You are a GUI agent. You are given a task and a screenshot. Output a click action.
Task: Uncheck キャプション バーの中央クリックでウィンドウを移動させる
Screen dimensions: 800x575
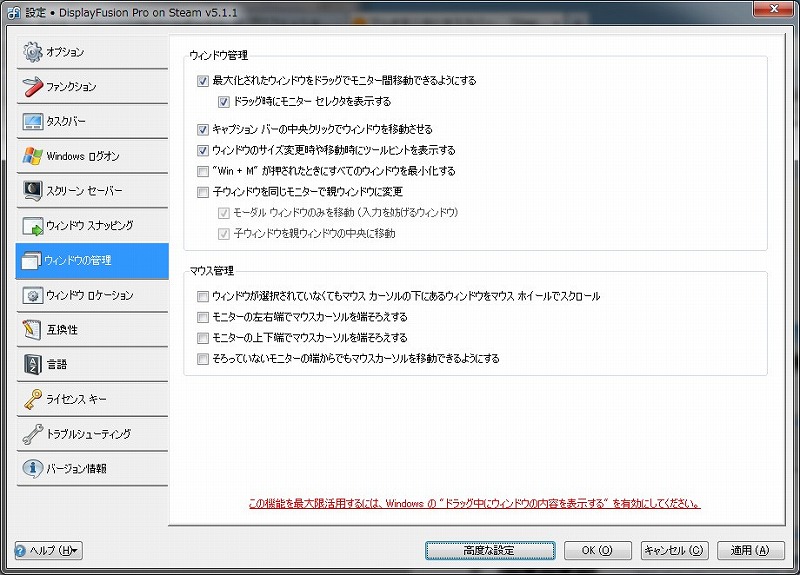tap(203, 129)
